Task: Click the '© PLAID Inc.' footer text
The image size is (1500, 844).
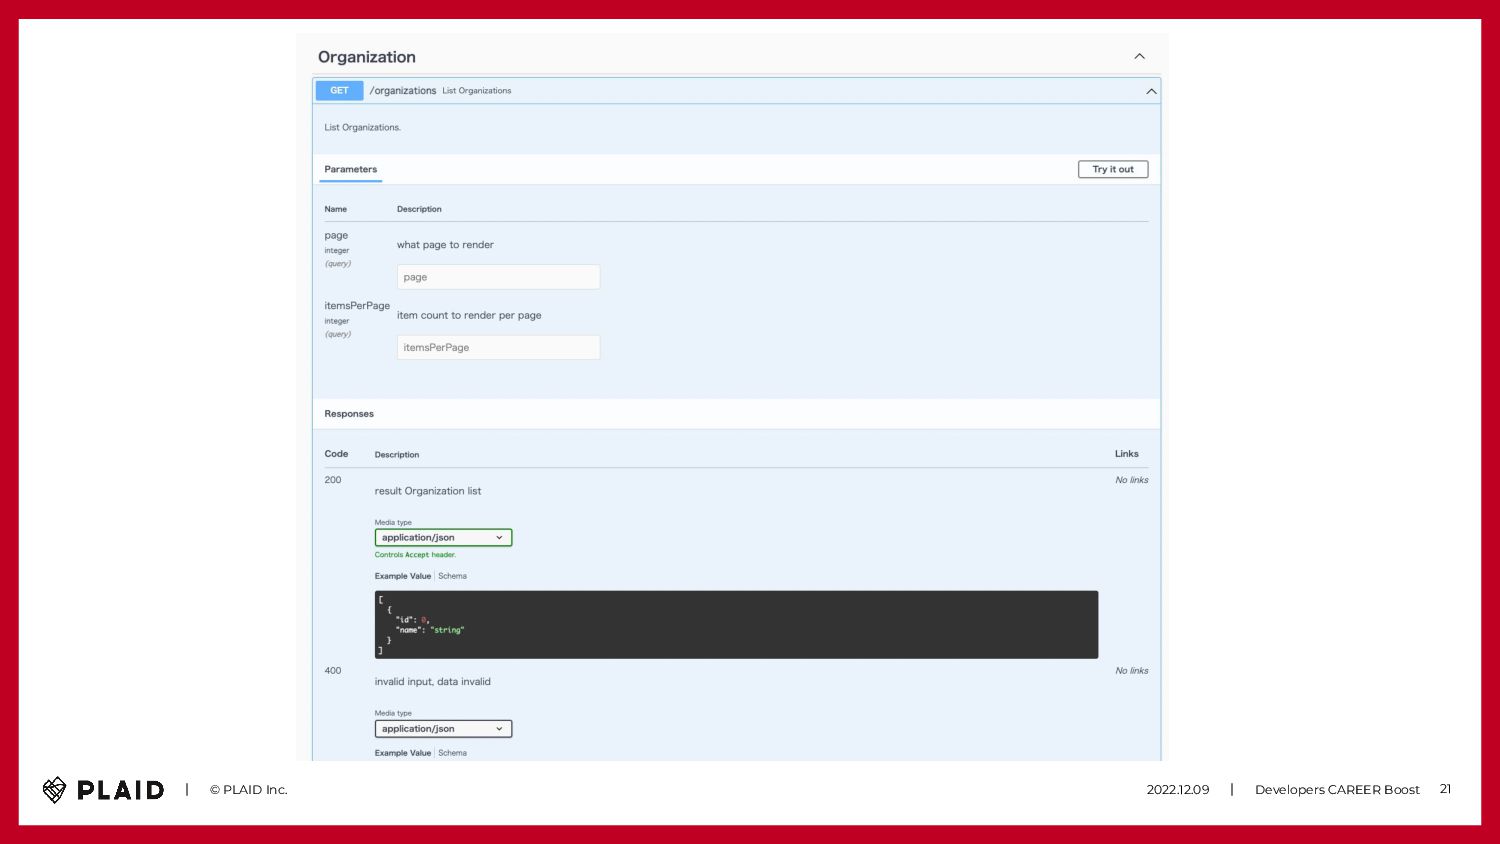Action: point(249,790)
